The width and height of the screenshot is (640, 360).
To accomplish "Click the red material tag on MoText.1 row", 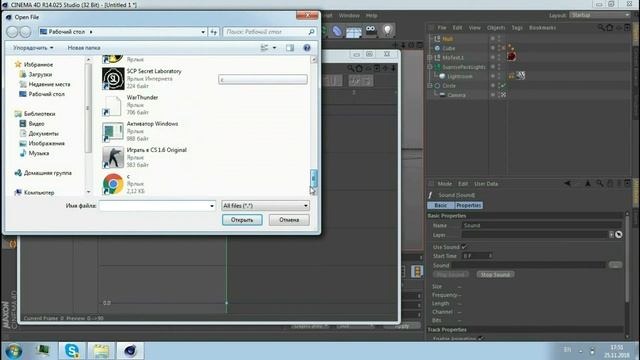I will coord(511,56).
